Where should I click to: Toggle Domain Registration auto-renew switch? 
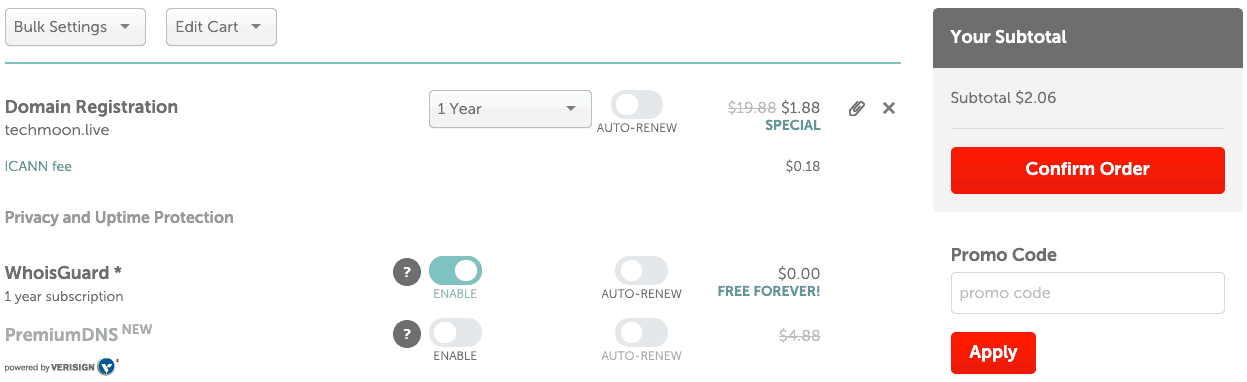coord(637,105)
